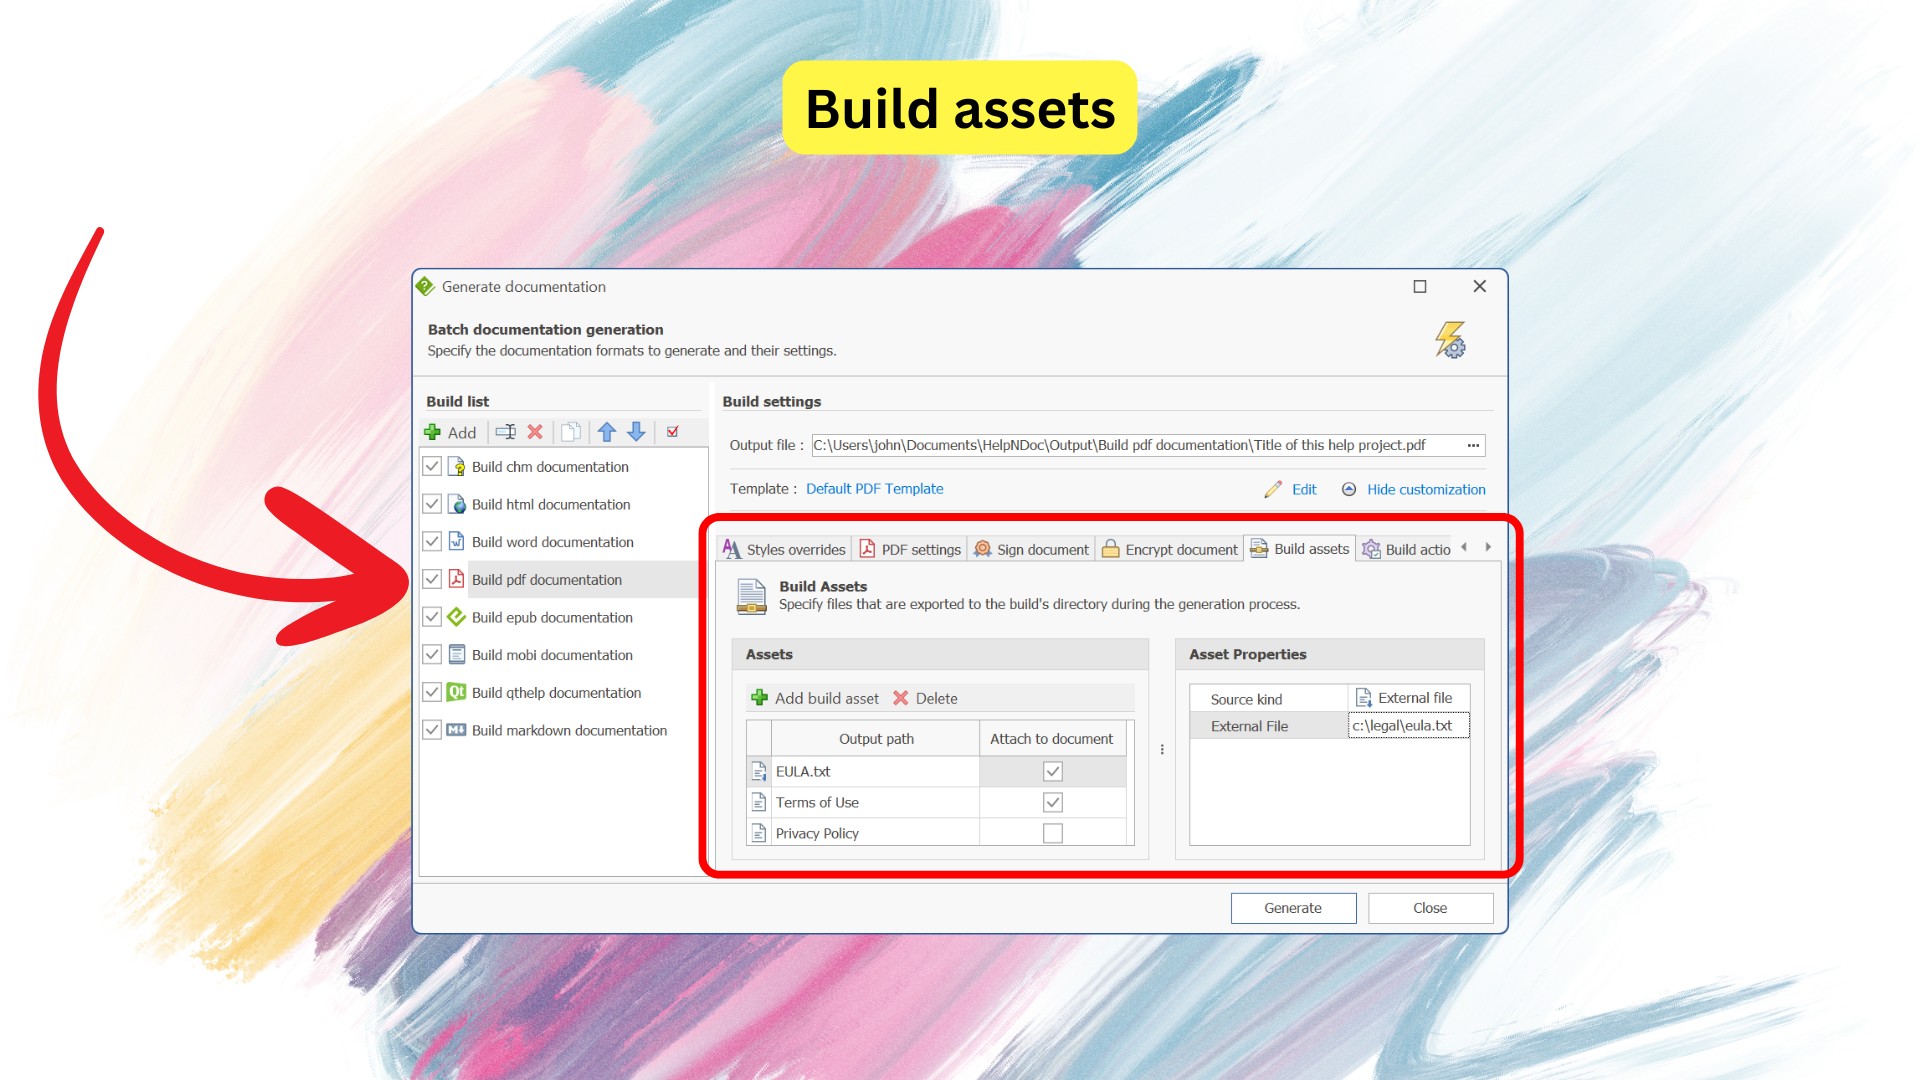Click the lightning gear batch icon
The image size is (1920, 1080).
pos(1451,340)
